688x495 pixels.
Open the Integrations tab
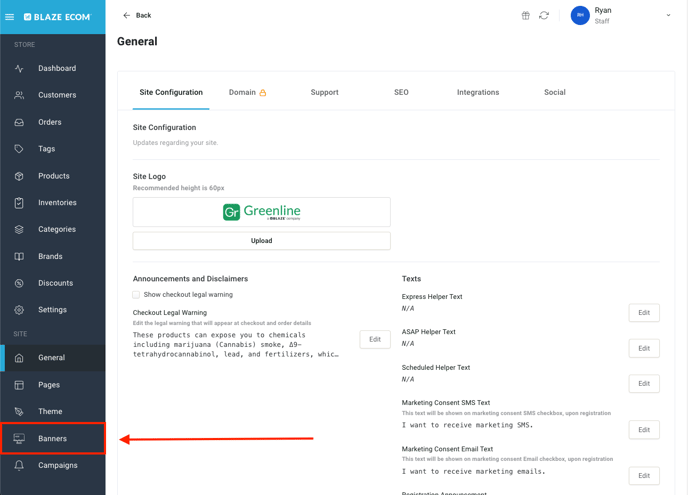[x=477, y=92]
